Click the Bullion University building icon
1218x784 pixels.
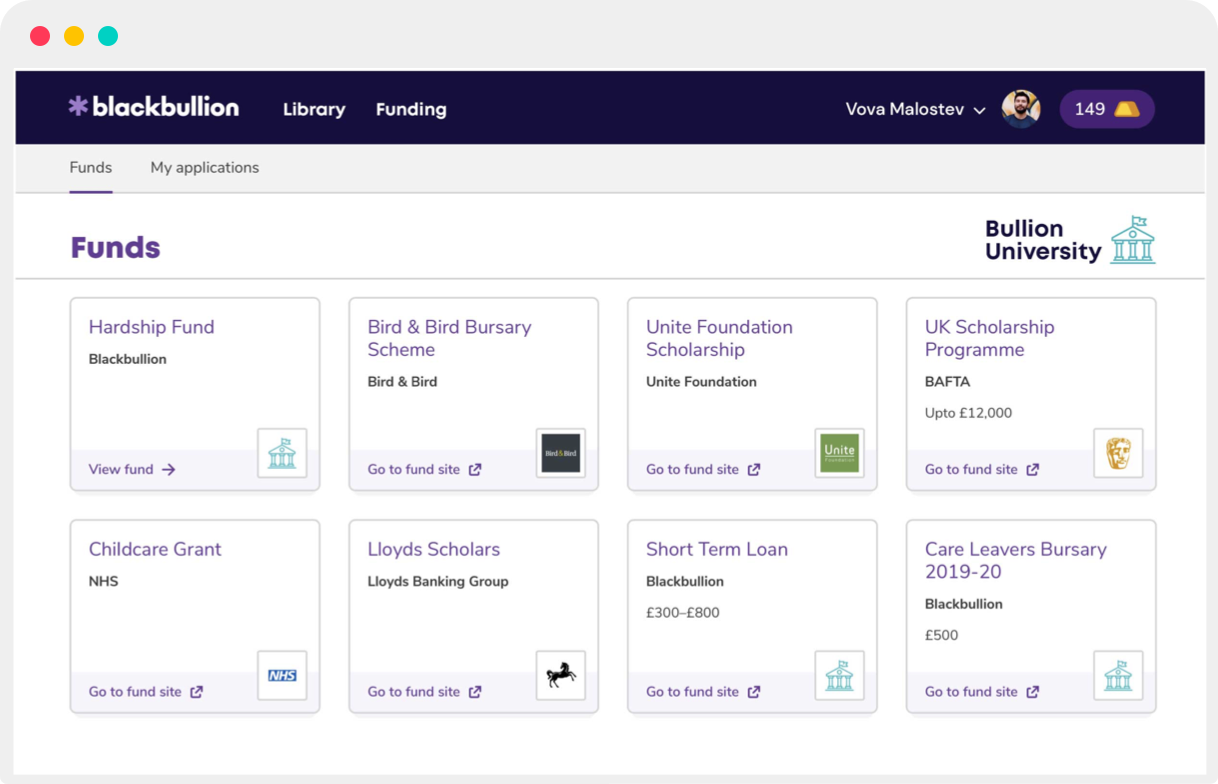click(x=1133, y=239)
